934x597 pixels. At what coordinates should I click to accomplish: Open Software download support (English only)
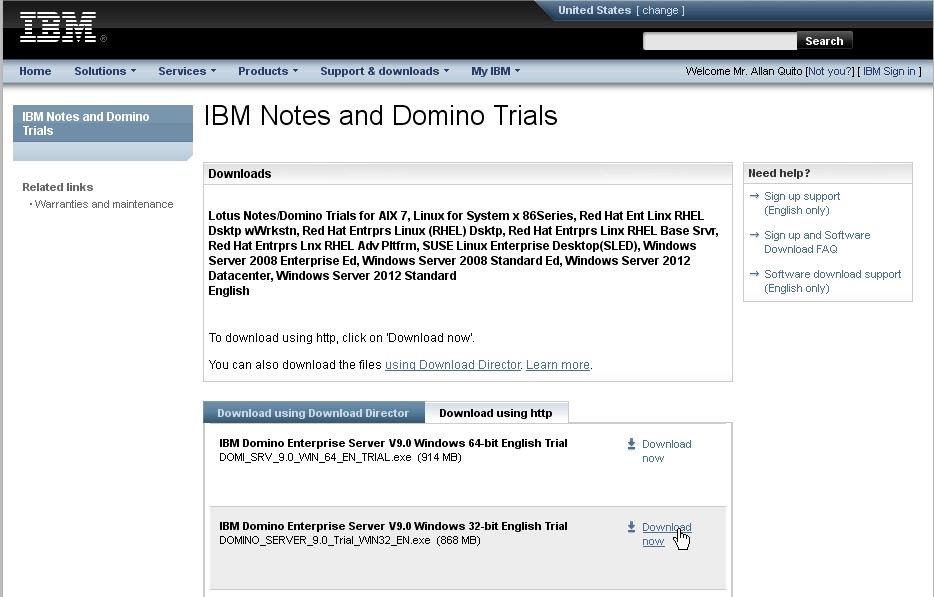[832, 281]
